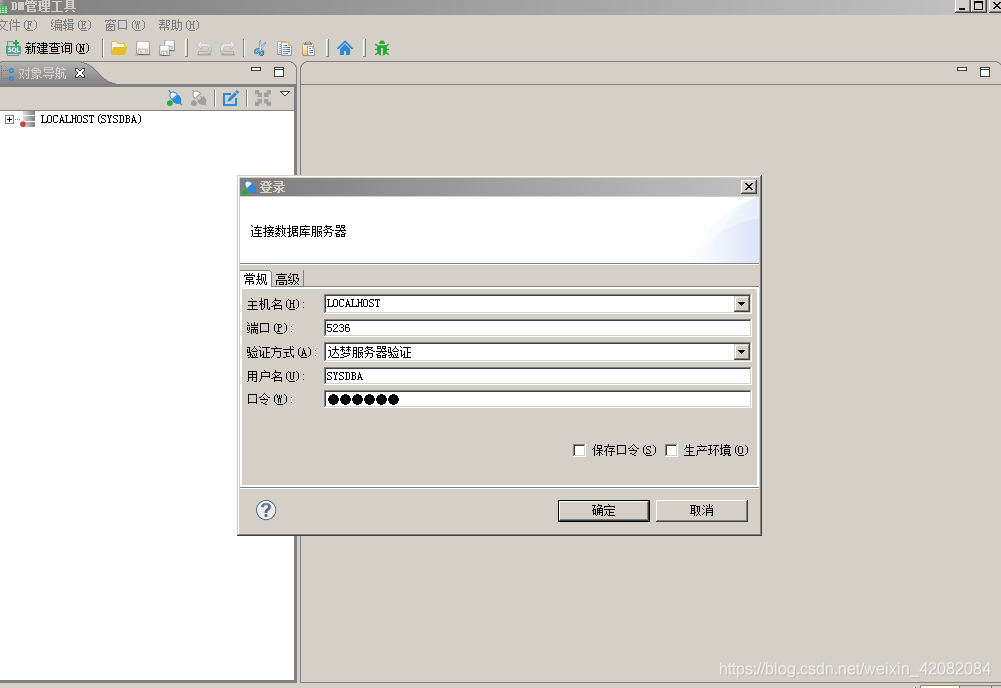Click the OK (确定) button
Image resolution: width=1001 pixels, height=688 pixels.
[x=603, y=511]
